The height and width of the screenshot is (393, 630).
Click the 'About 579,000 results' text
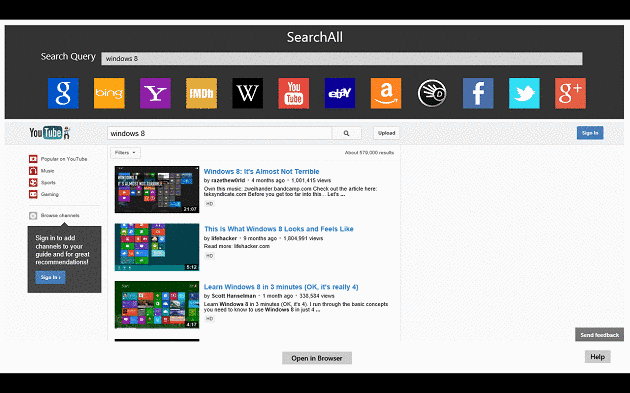tap(369, 153)
